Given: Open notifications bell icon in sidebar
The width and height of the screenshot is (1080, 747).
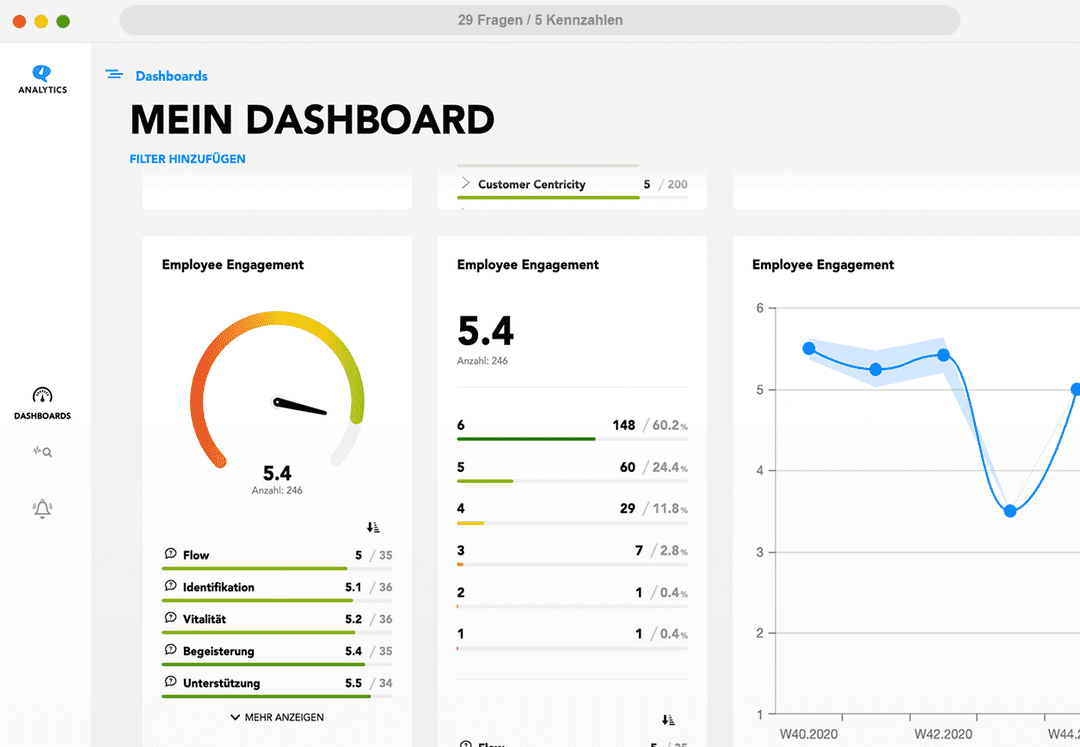Looking at the screenshot, I should [x=42, y=508].
